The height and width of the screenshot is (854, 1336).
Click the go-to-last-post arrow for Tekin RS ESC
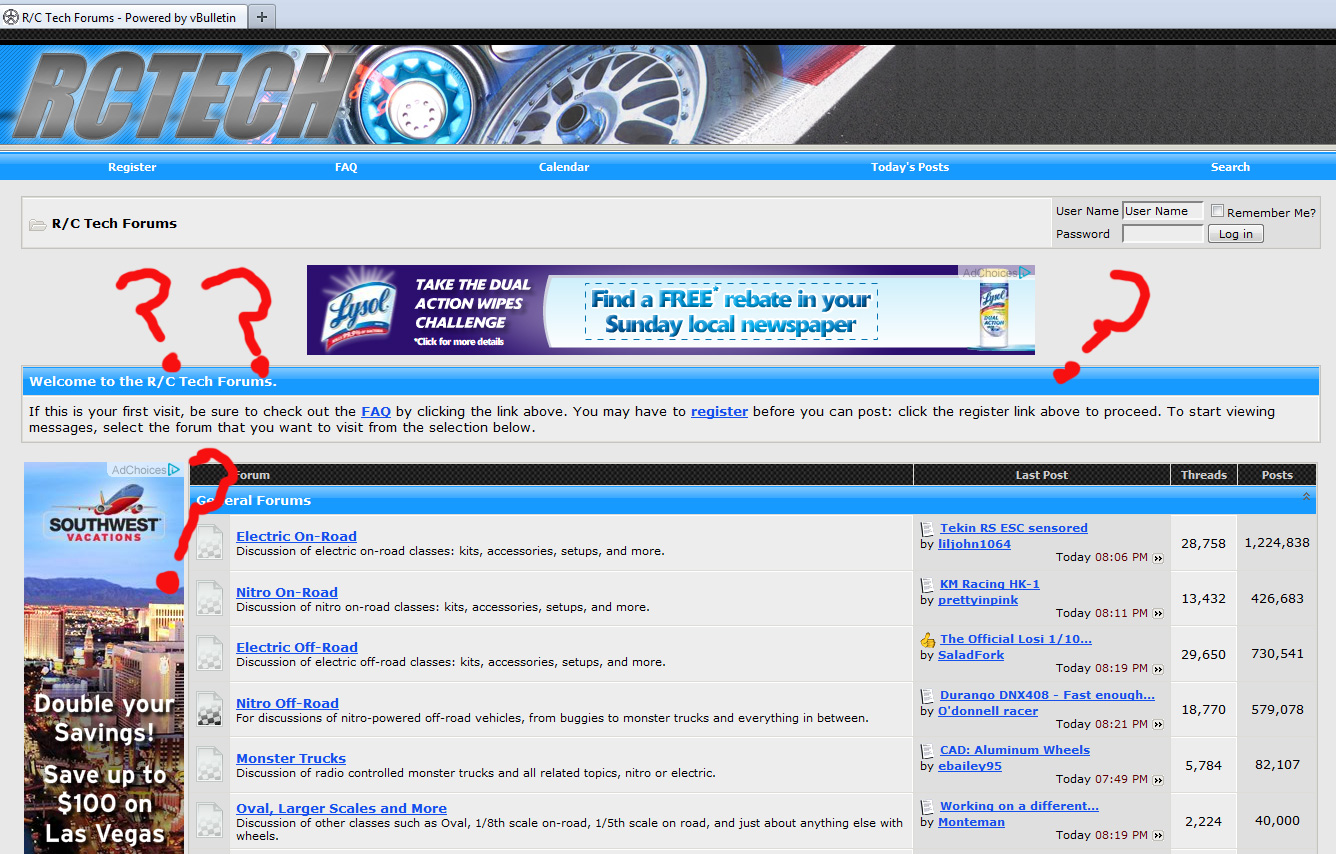pyautogui.click(x=1159, y=558)
